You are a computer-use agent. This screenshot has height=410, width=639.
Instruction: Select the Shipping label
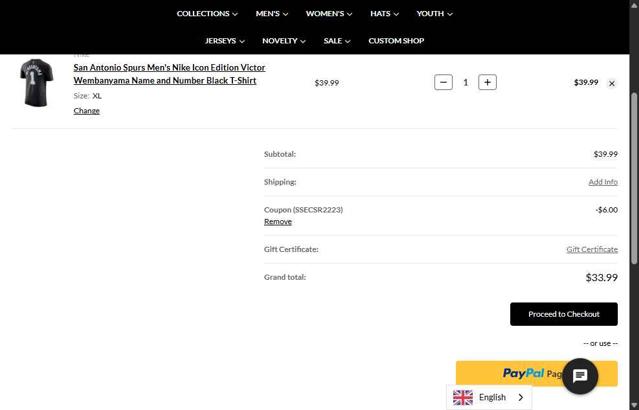[x=280, y=182]
